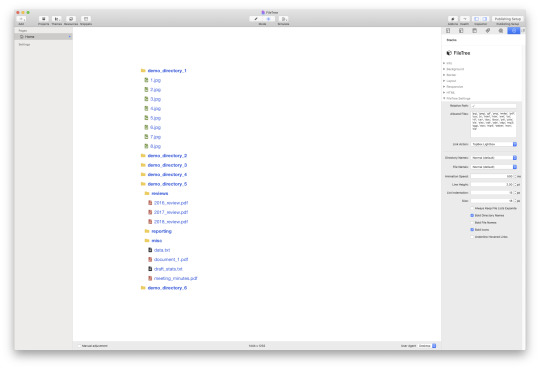
Task: Open the Themes browser icon
Action: (x=57, y=19)
